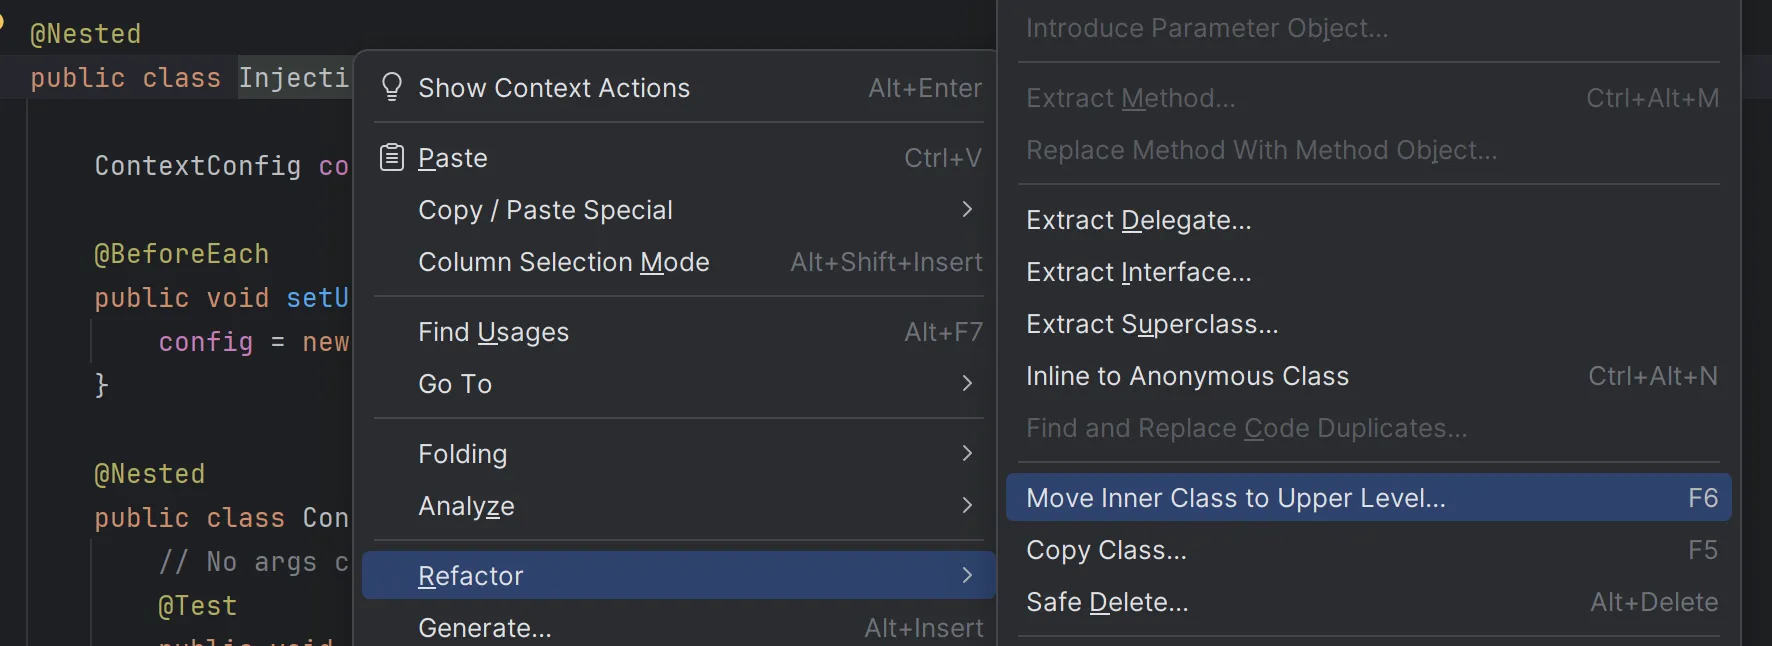The image size is (1772, 646).
Task: Click the Paste clipboard icon
Action: click(x=392, y=158)
